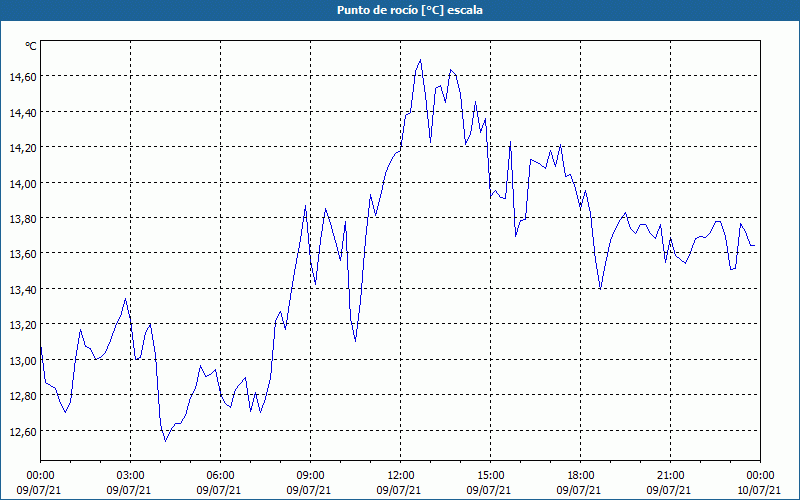800x500 pixels.
Task: Click the 13,40 y-axis label
Action: 23,289
